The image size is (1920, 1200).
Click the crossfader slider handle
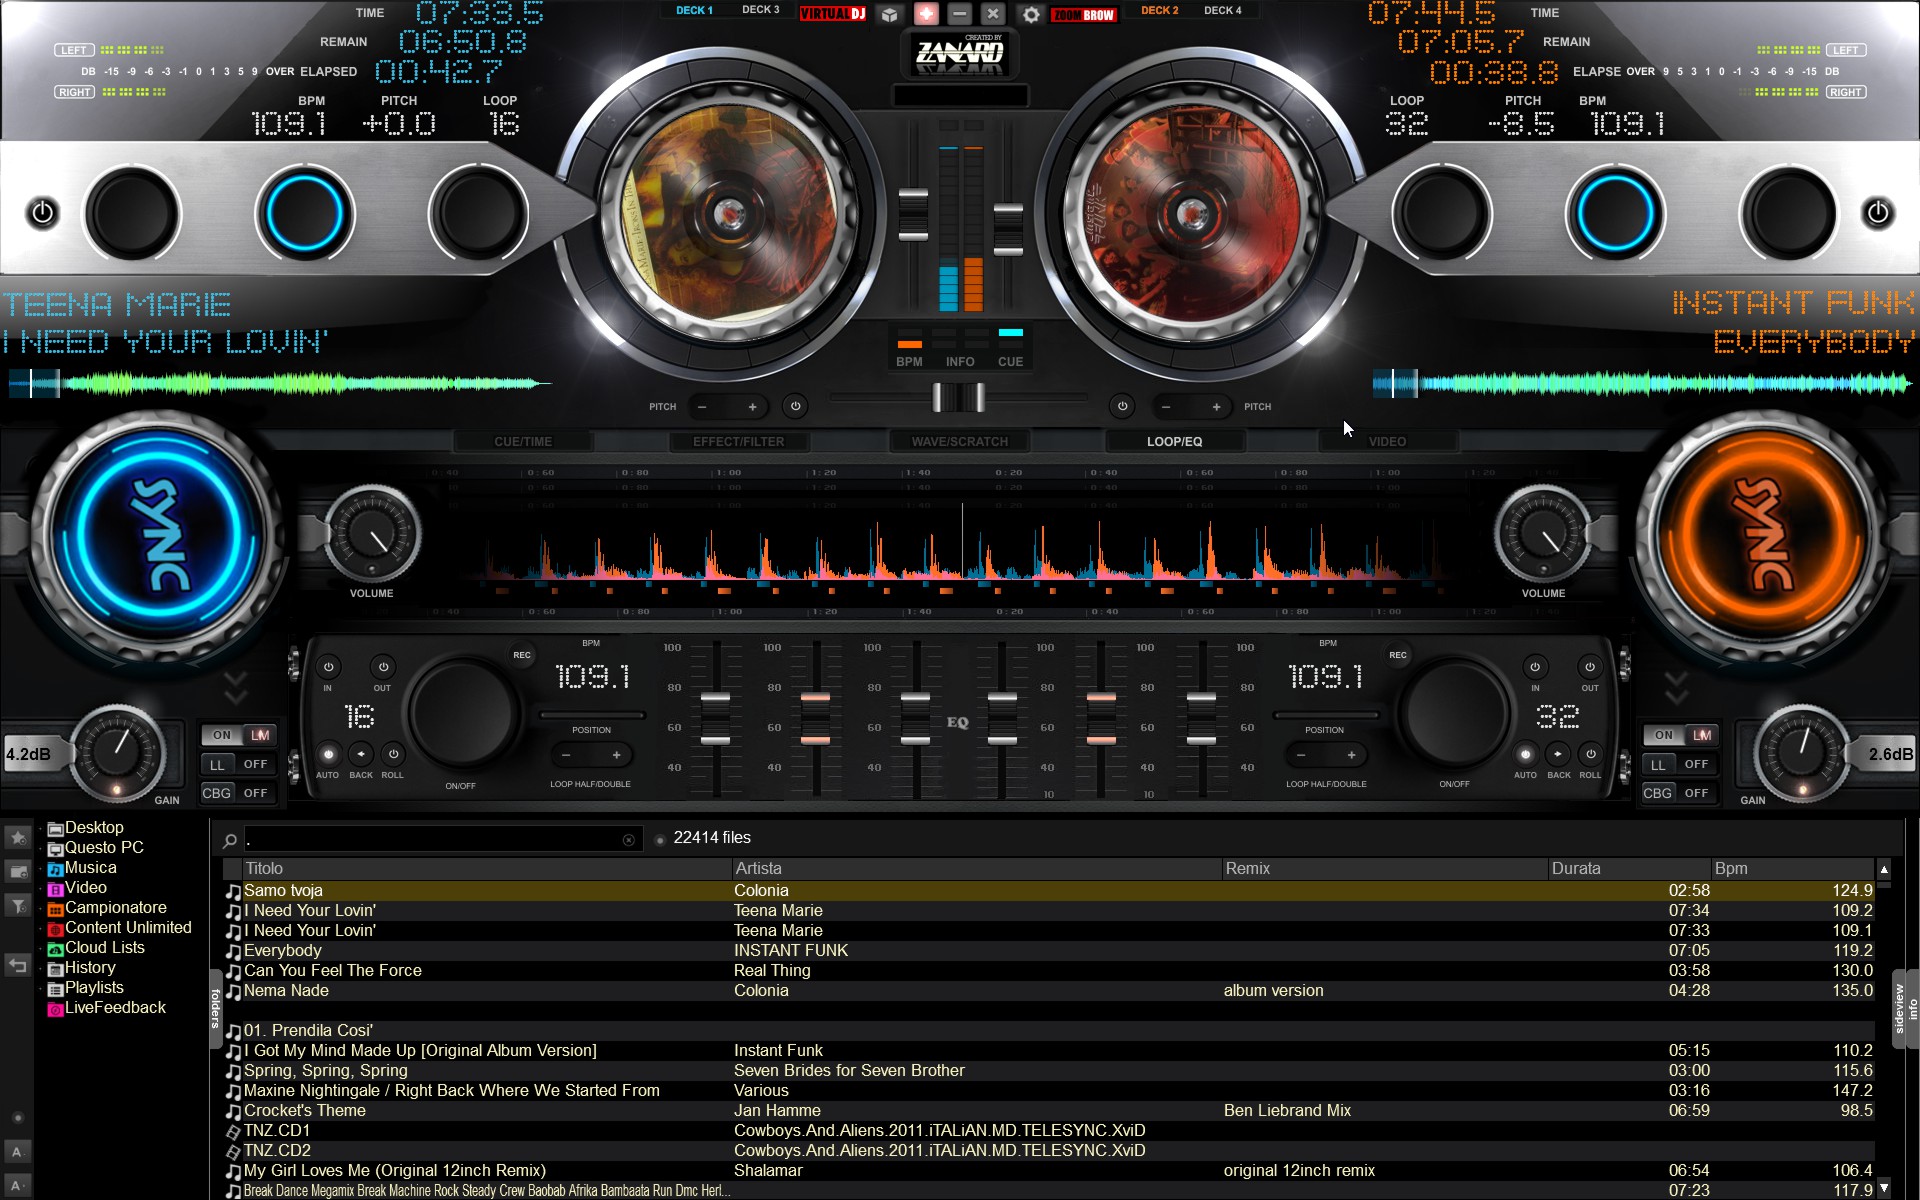pos(958,398)
